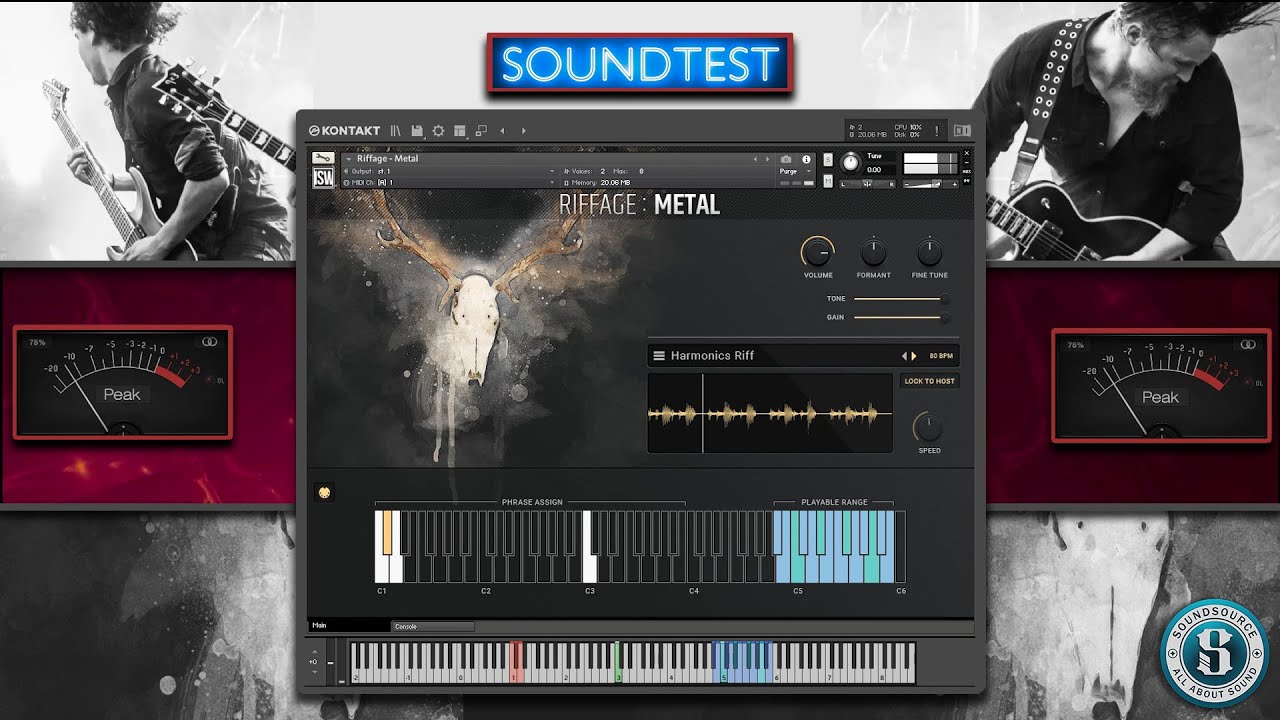Screen dimensions: 1280x720
Task: Open instrument edit wrench icon
Action: (323, 158)
